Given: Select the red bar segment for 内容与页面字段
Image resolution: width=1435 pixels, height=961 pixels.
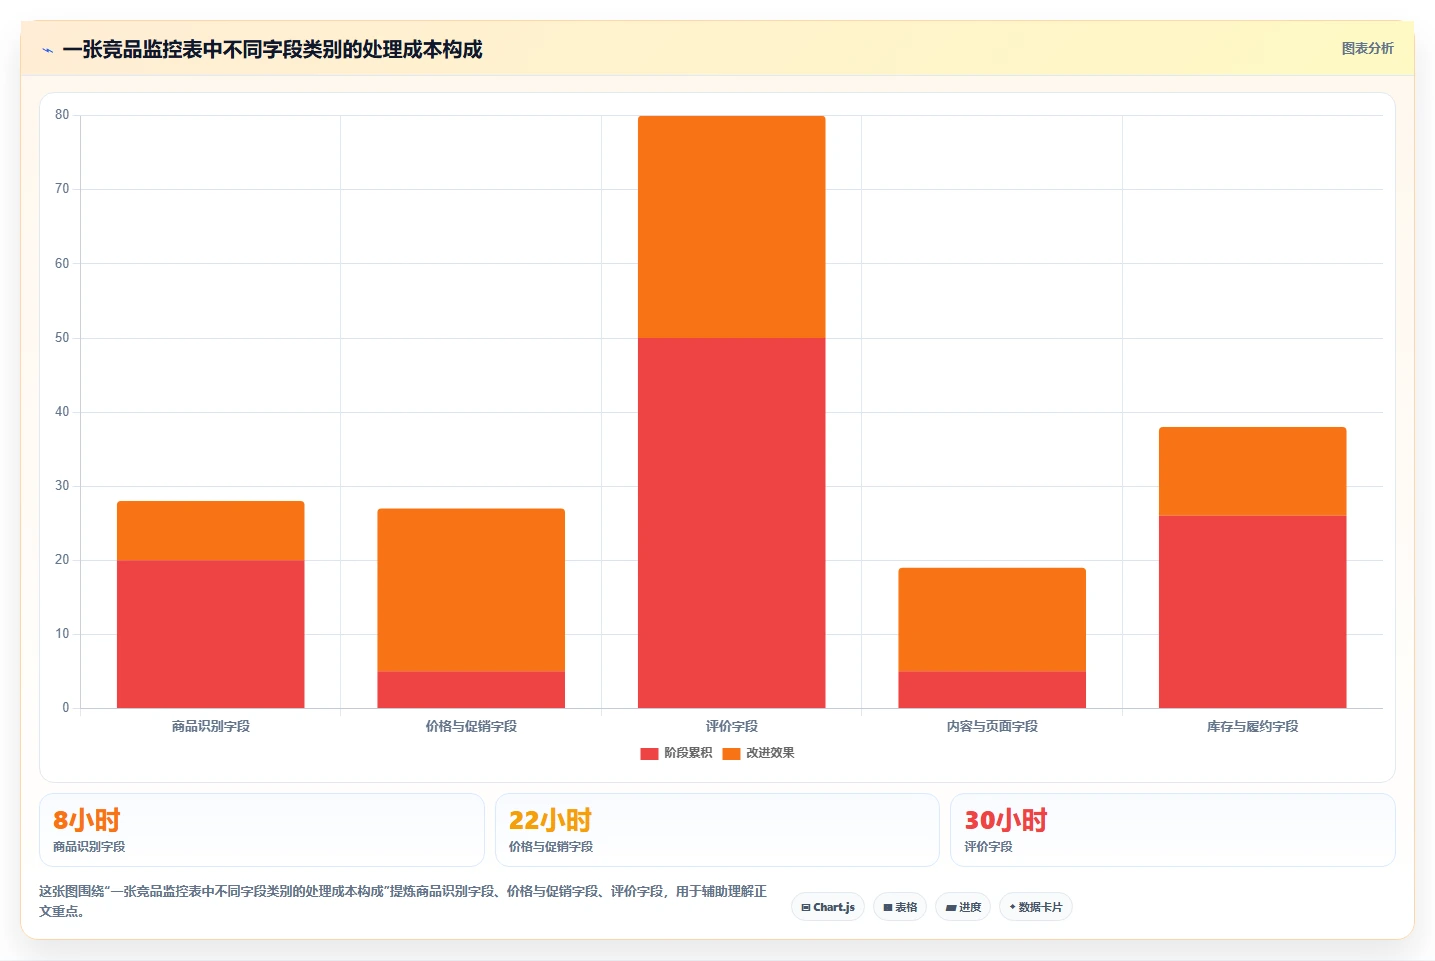Looking at the screenshot, I should [x=992, y=690].
